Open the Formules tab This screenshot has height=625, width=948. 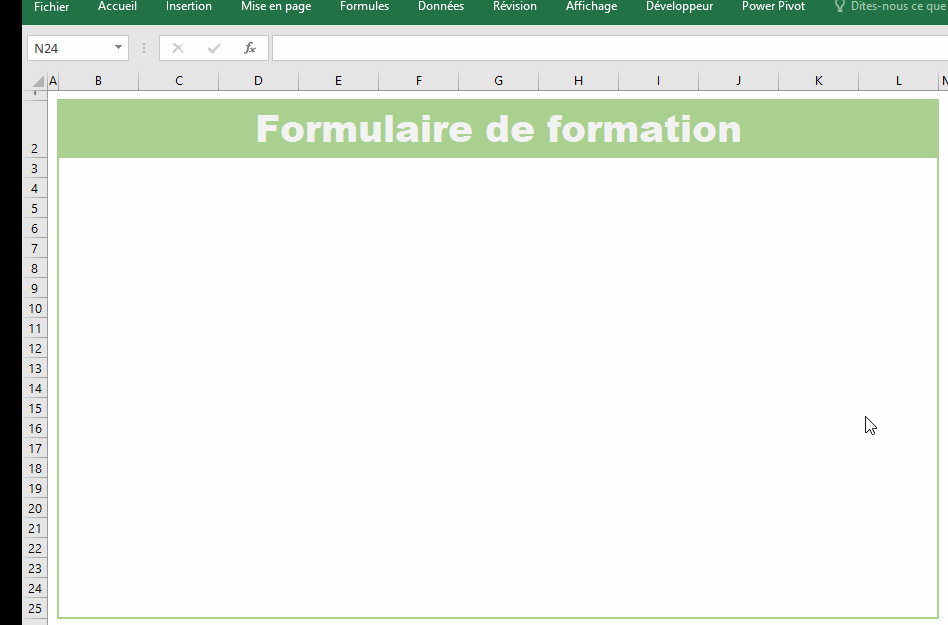365,7
